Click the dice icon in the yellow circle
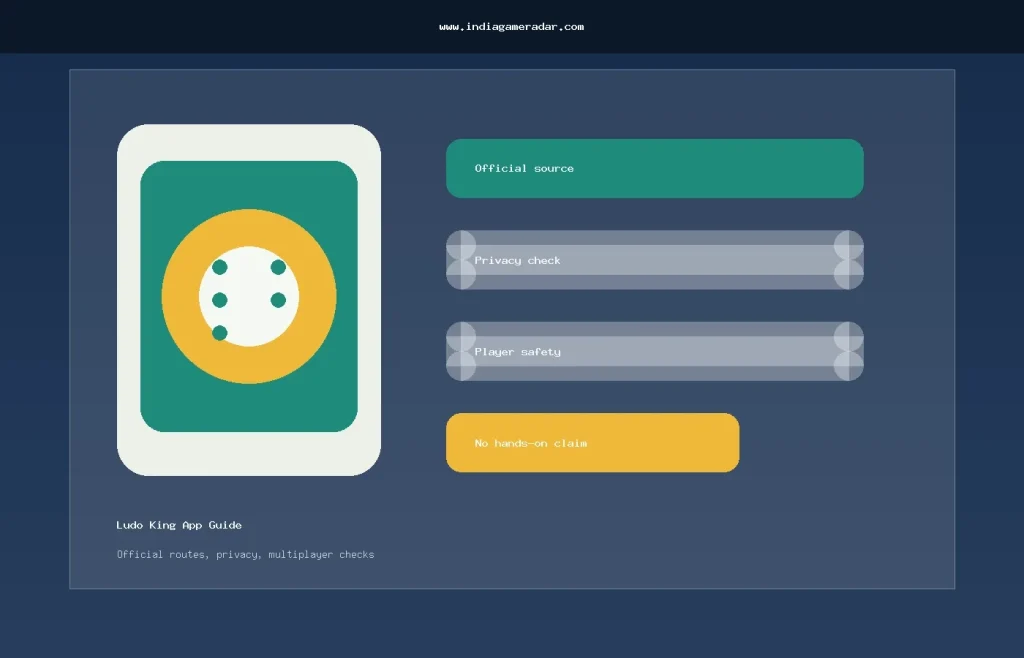 pos(249,296)
